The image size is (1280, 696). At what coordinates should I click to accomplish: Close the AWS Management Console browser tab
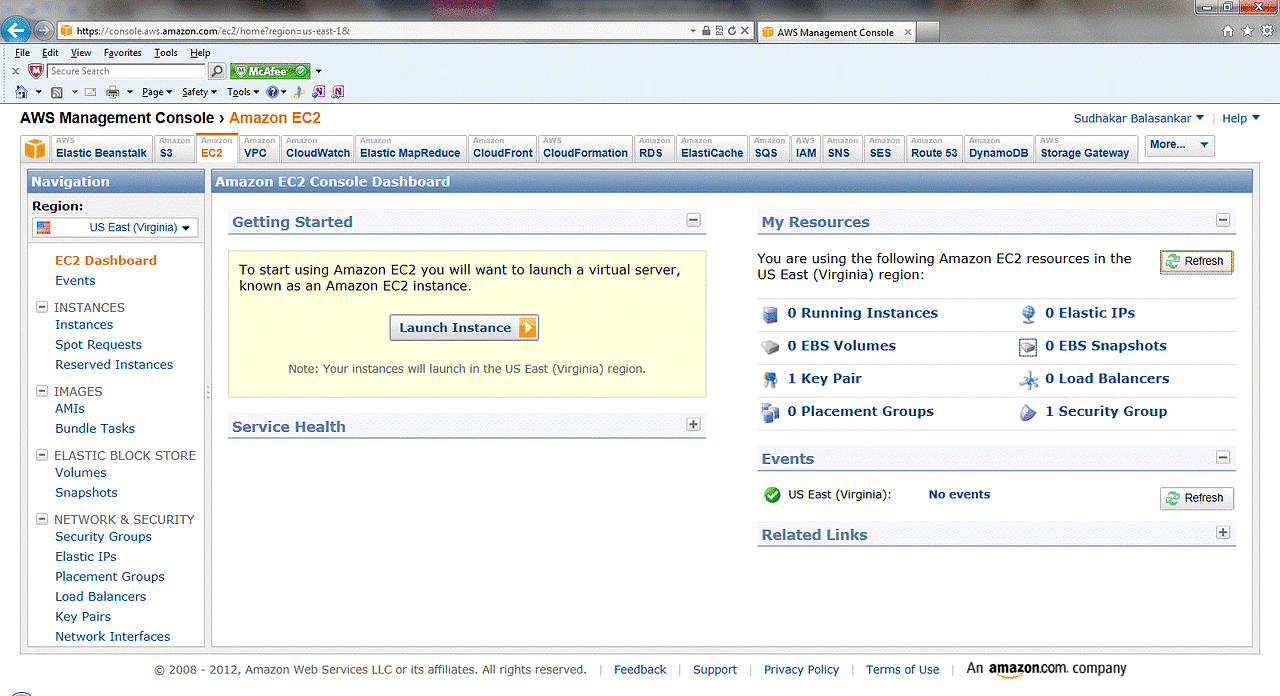(x=908, y=32)
